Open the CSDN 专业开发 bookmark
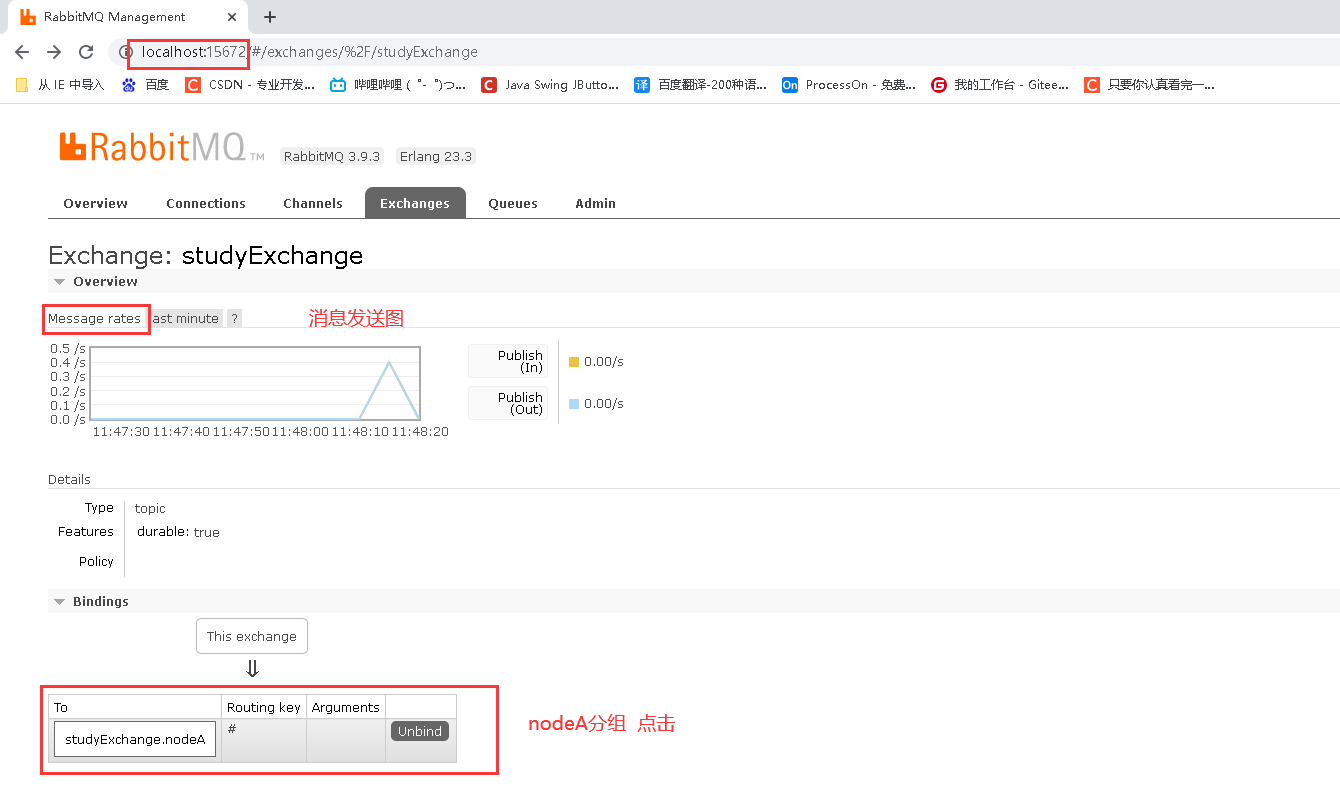This screenshot has width=1340, height=787. pos(250,85)
